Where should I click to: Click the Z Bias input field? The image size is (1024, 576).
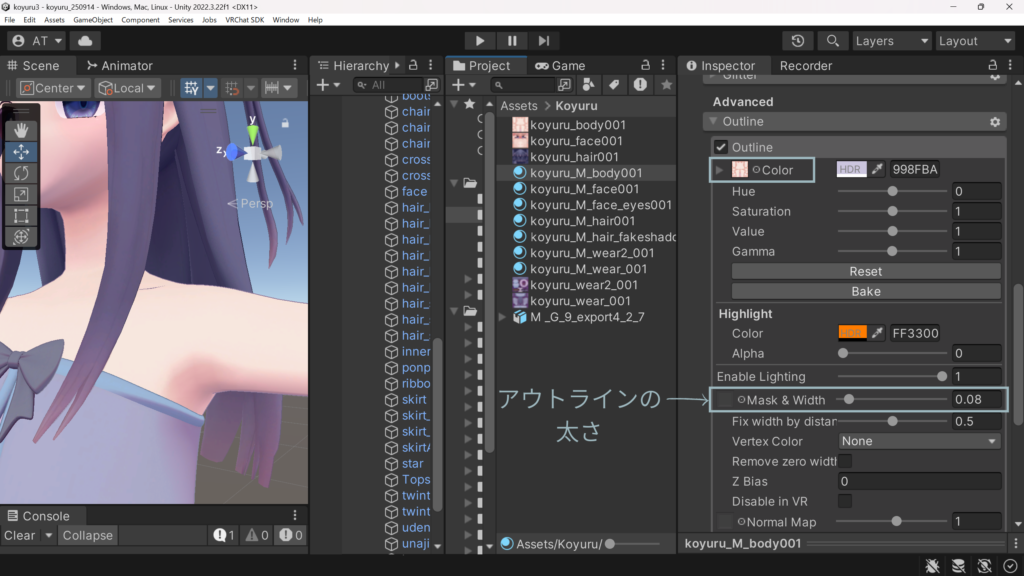coord(919,481)
